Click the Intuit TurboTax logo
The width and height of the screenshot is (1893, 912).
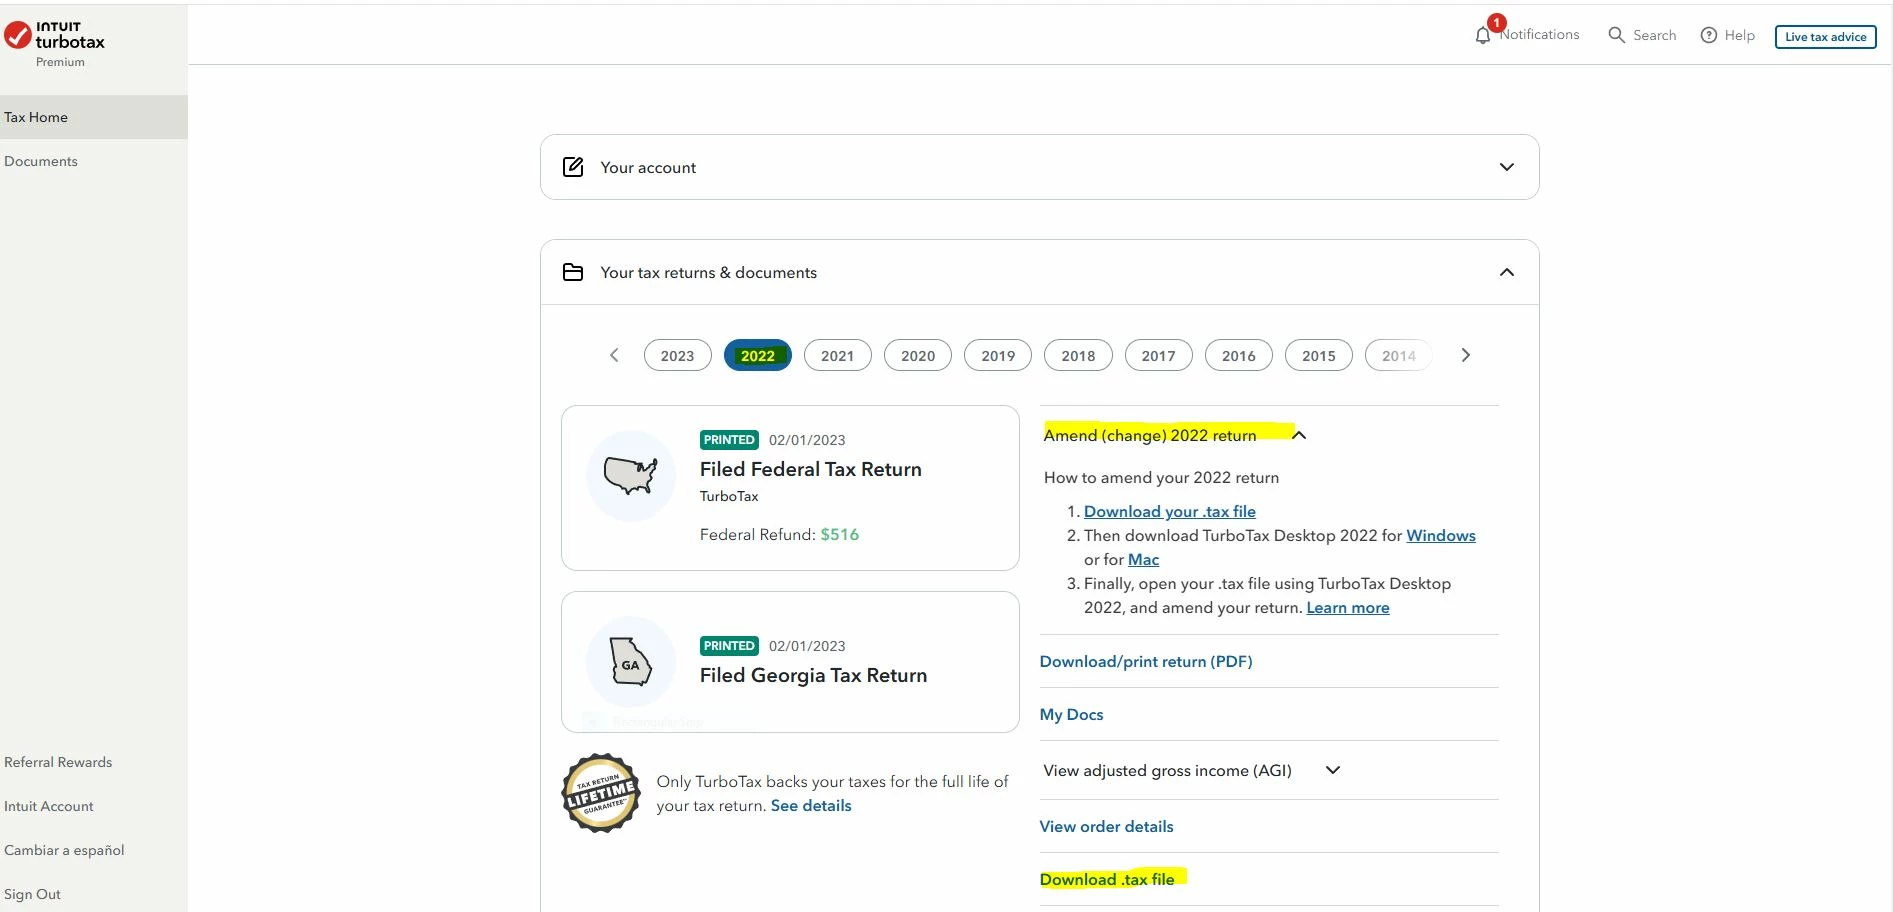[55, 36]
